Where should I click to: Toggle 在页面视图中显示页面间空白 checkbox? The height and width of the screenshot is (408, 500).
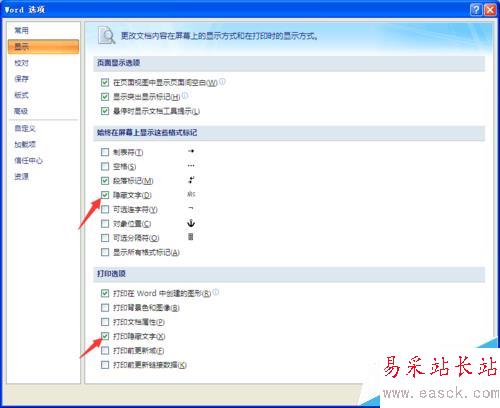pos(105,82)
